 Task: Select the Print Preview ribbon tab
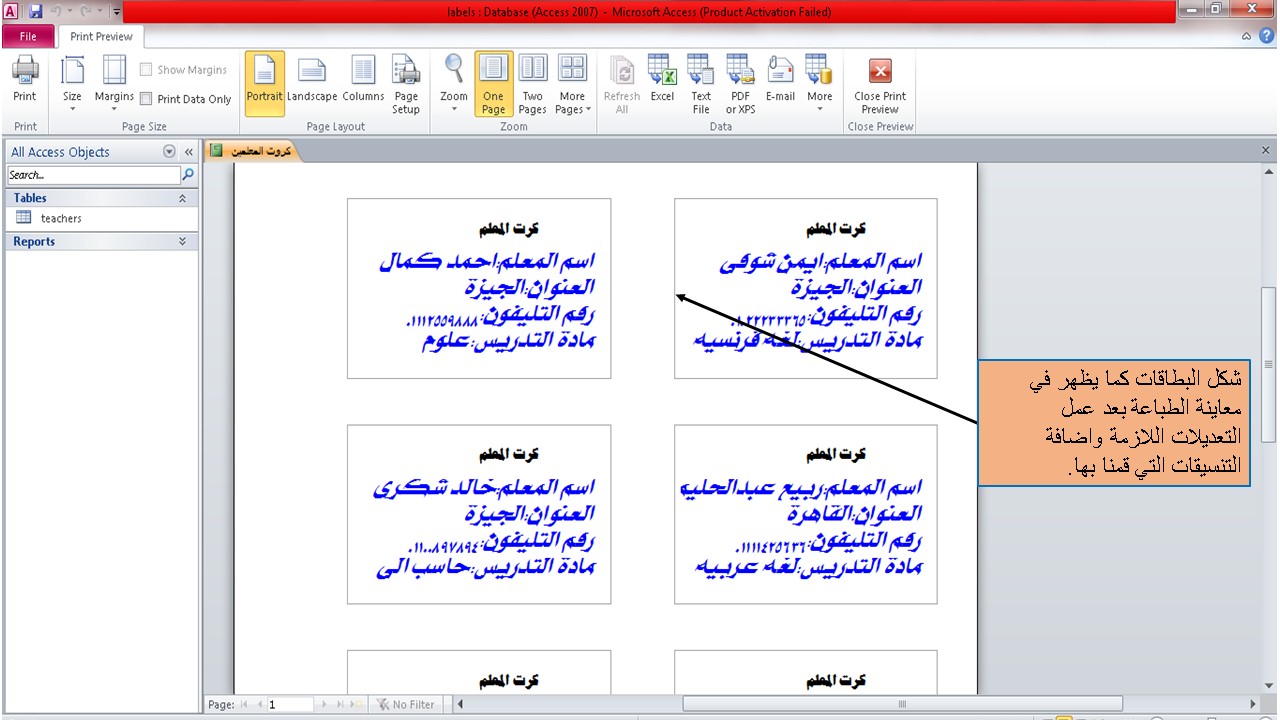click(x=101, y=37)
